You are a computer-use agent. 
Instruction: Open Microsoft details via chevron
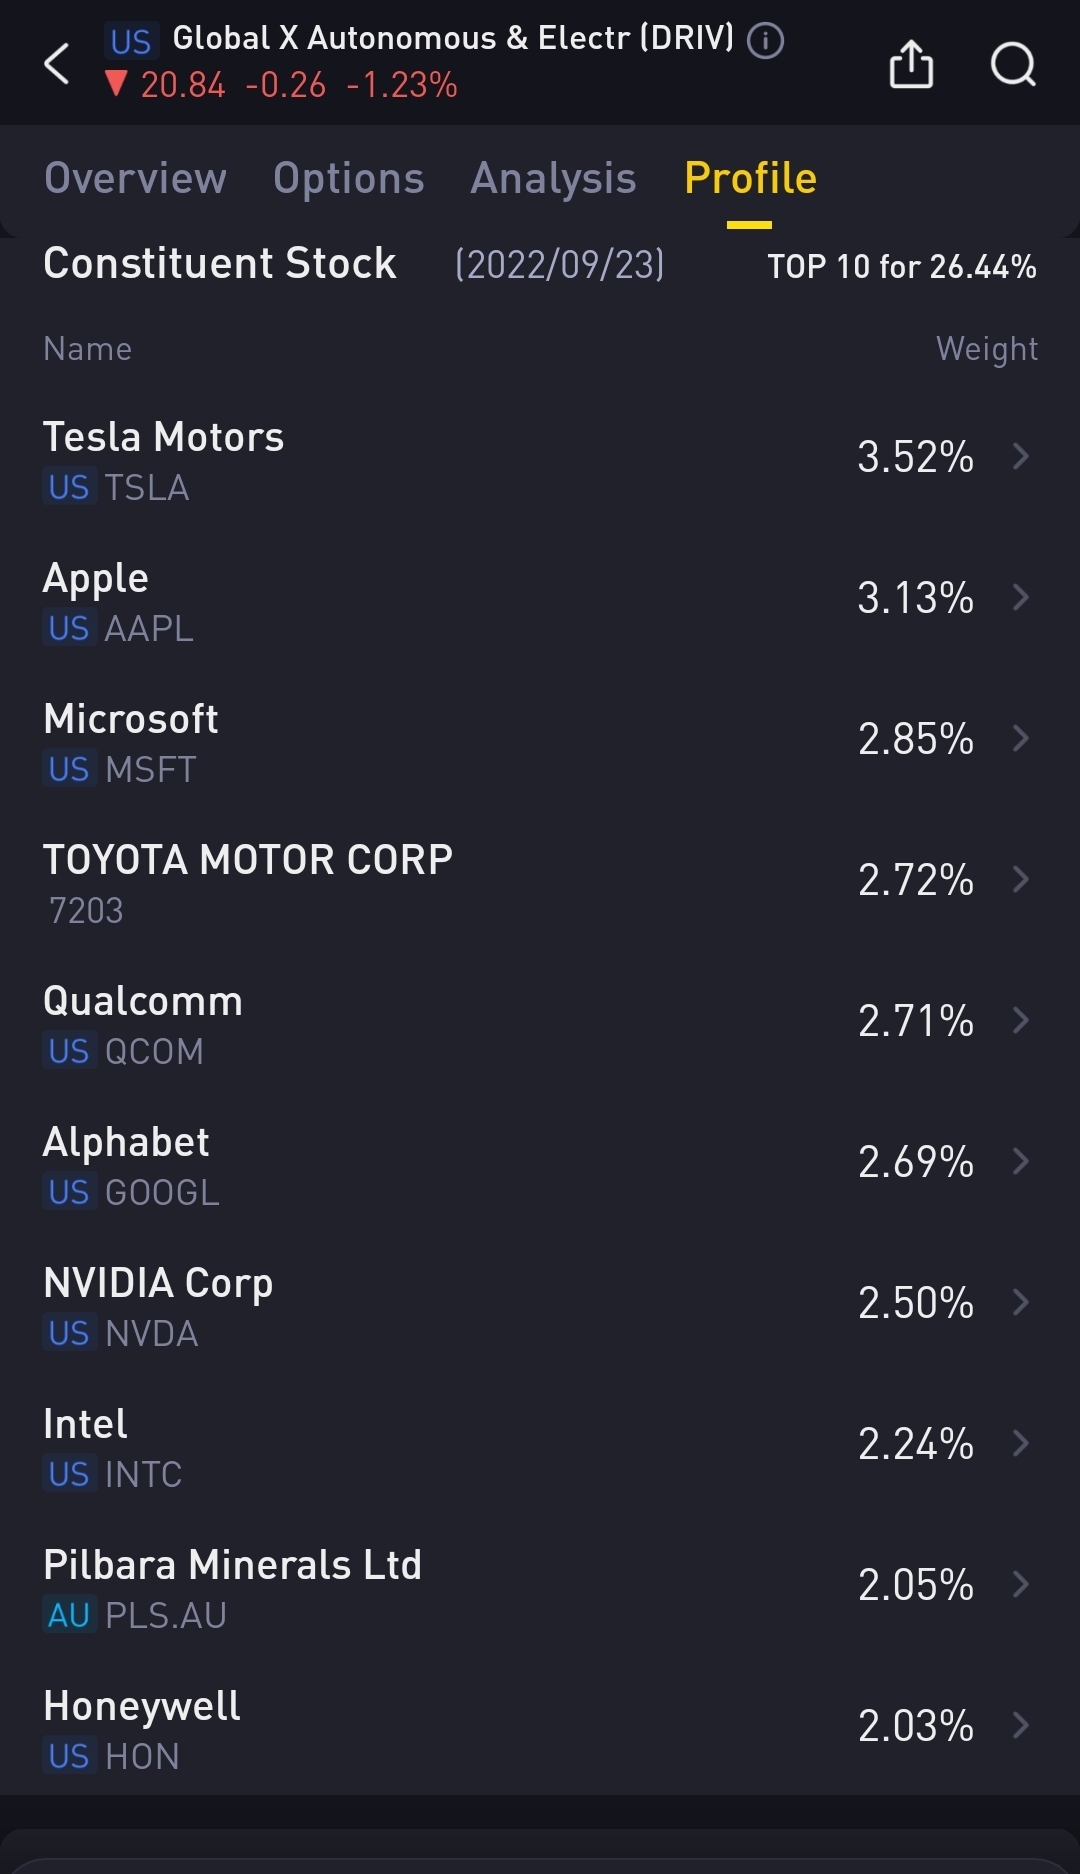1020,739
